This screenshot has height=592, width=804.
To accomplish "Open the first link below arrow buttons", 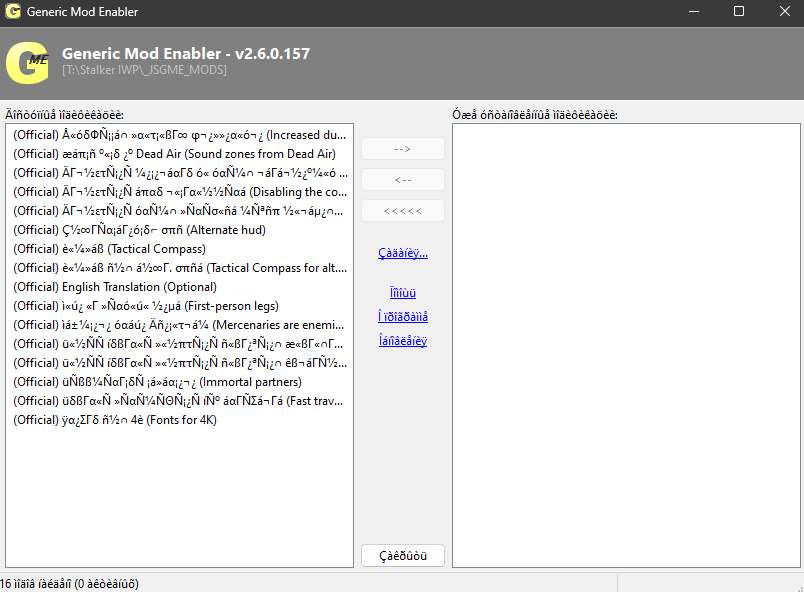I will tap(403, 253).
